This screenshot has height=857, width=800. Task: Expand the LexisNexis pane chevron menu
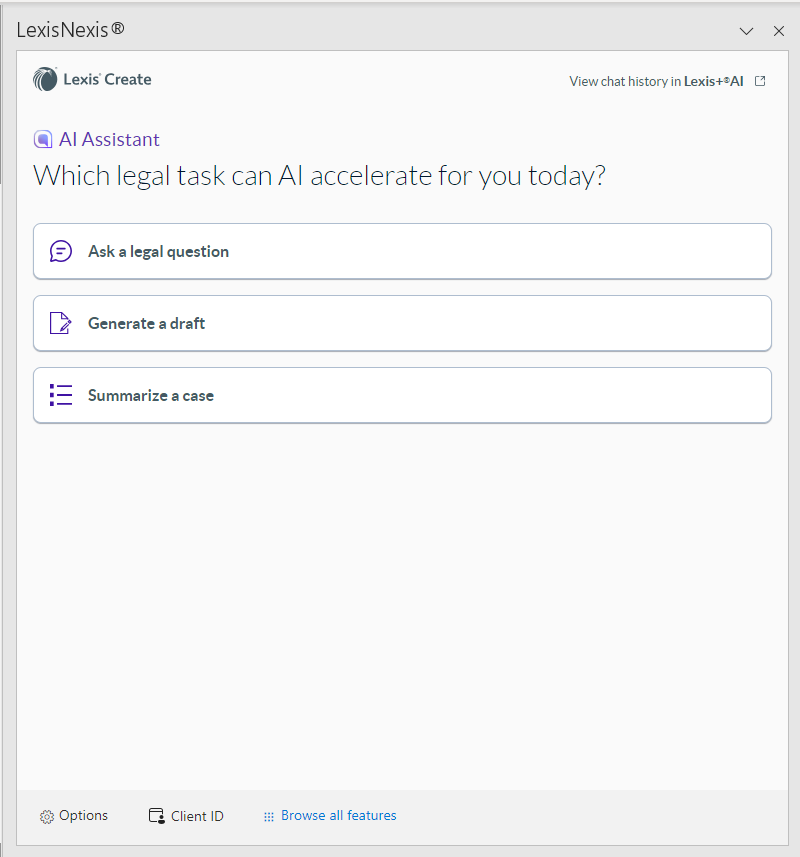click(x=746, y=31)
